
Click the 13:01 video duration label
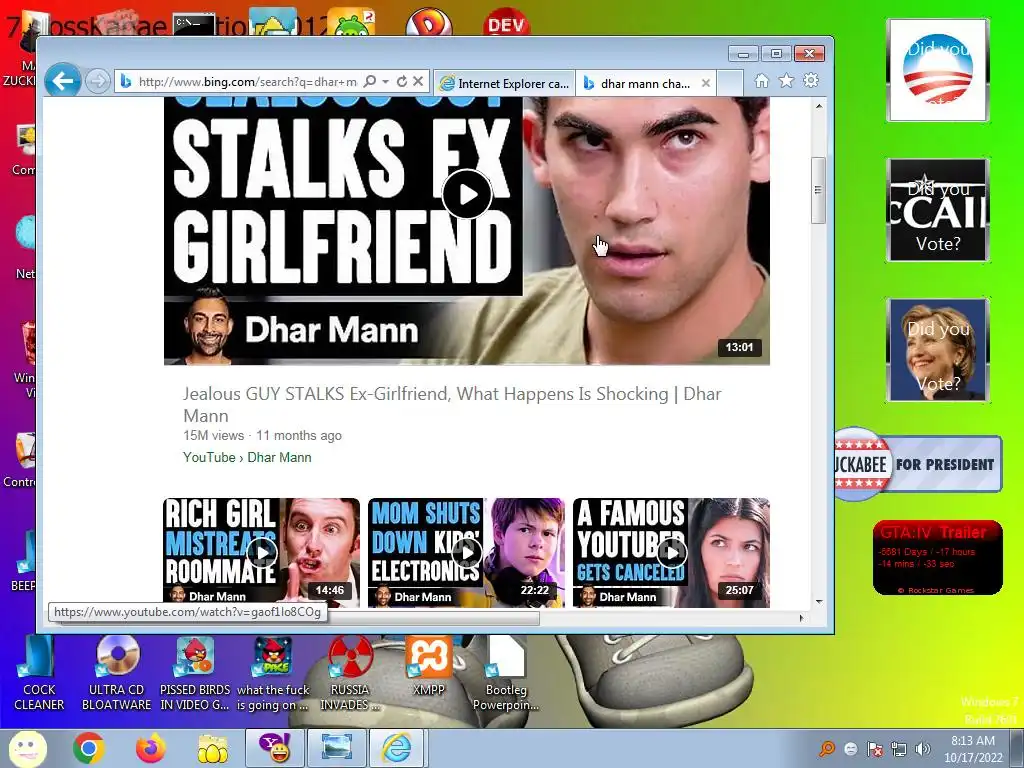(739, 347)
